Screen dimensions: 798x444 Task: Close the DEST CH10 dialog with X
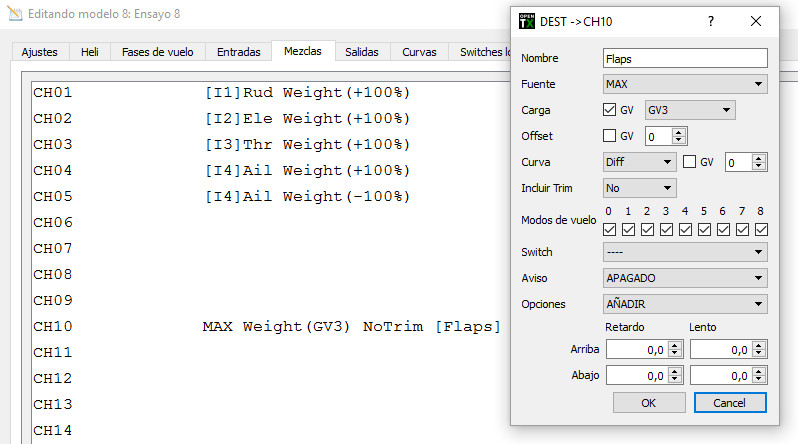tap(756, 21)
